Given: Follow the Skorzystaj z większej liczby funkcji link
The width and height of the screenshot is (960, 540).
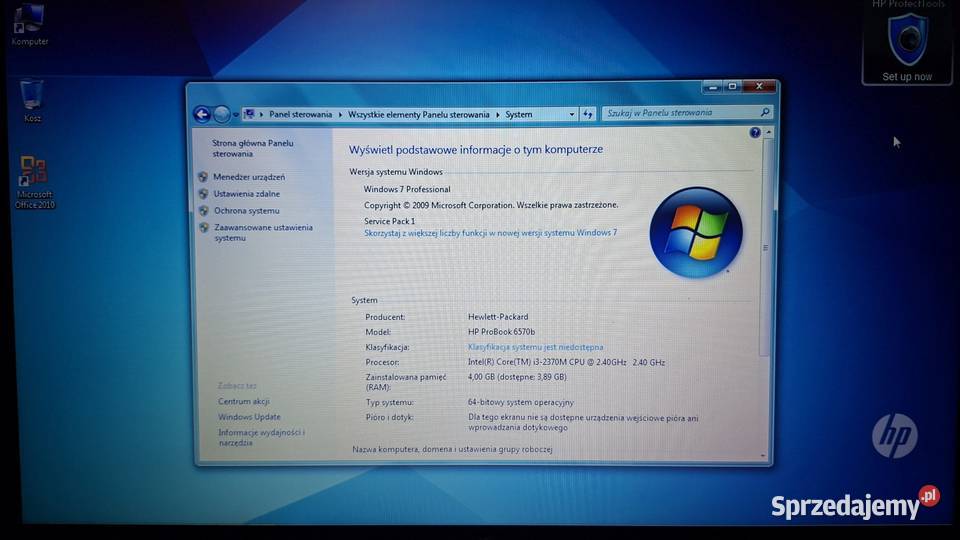Looking at the screenshot, I should [x=490, y=233].
